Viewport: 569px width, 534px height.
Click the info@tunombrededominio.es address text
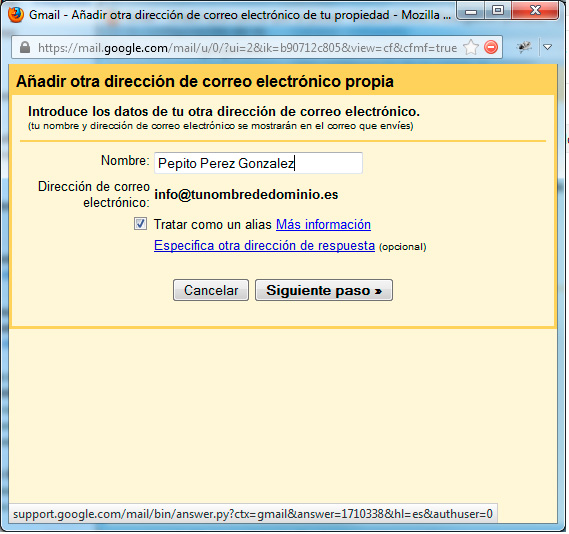(246, 195)
